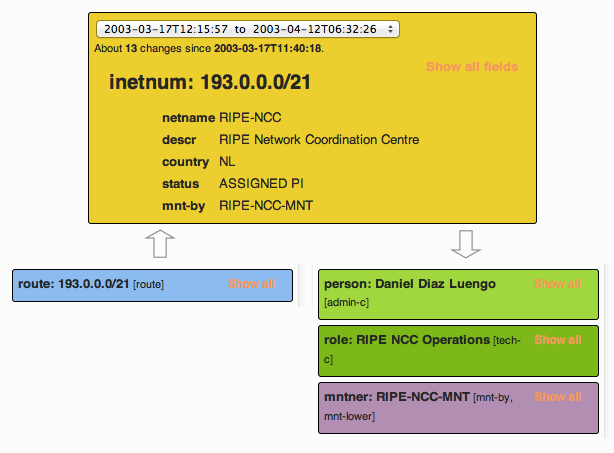Image resolution: width=614 pixels, height=453 pixels.
Task: Click the netname field label
Action: (189, 117)
